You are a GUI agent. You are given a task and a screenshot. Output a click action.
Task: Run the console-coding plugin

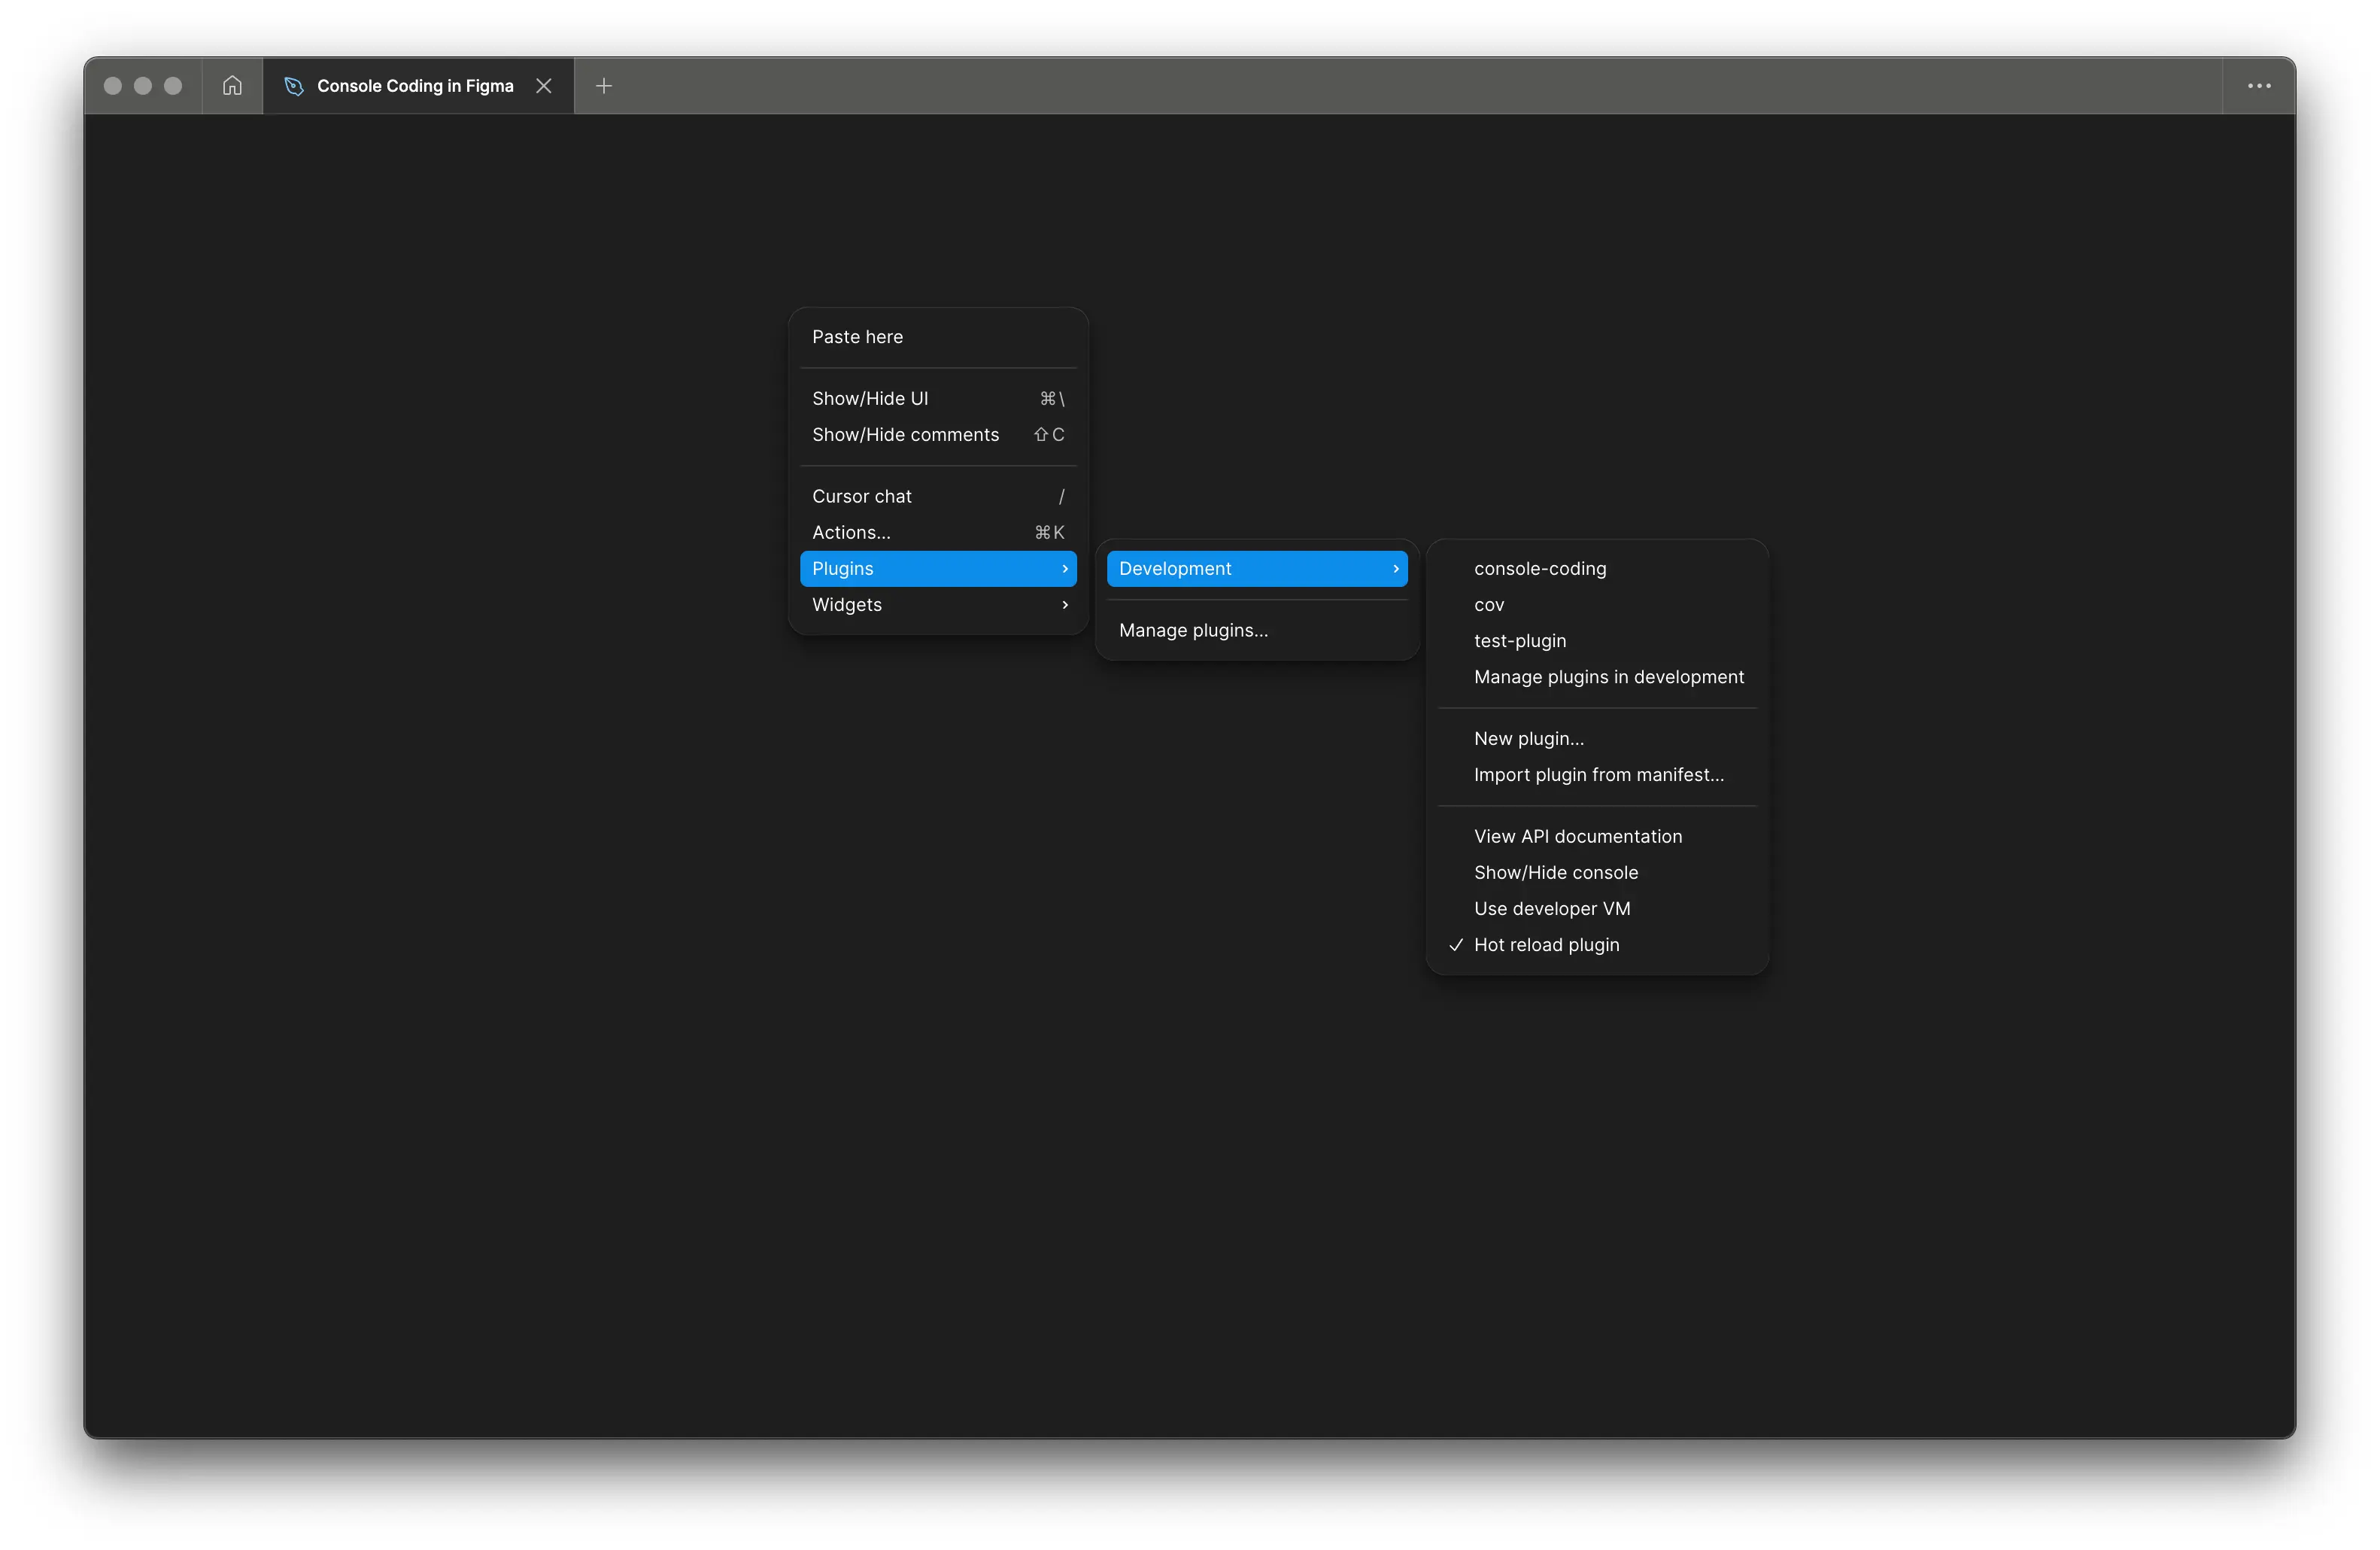pyautogui.click(x=1539, y=569)
